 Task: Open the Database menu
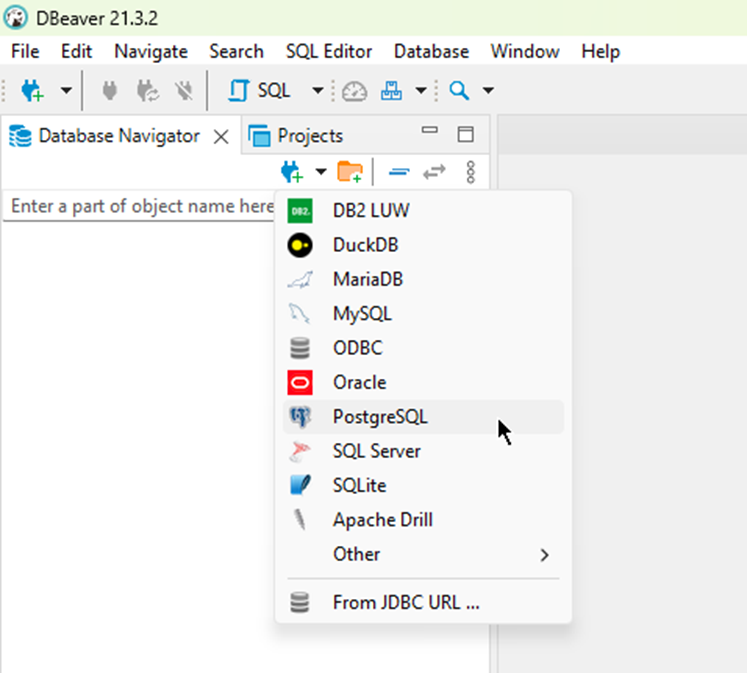pos(431,51)
